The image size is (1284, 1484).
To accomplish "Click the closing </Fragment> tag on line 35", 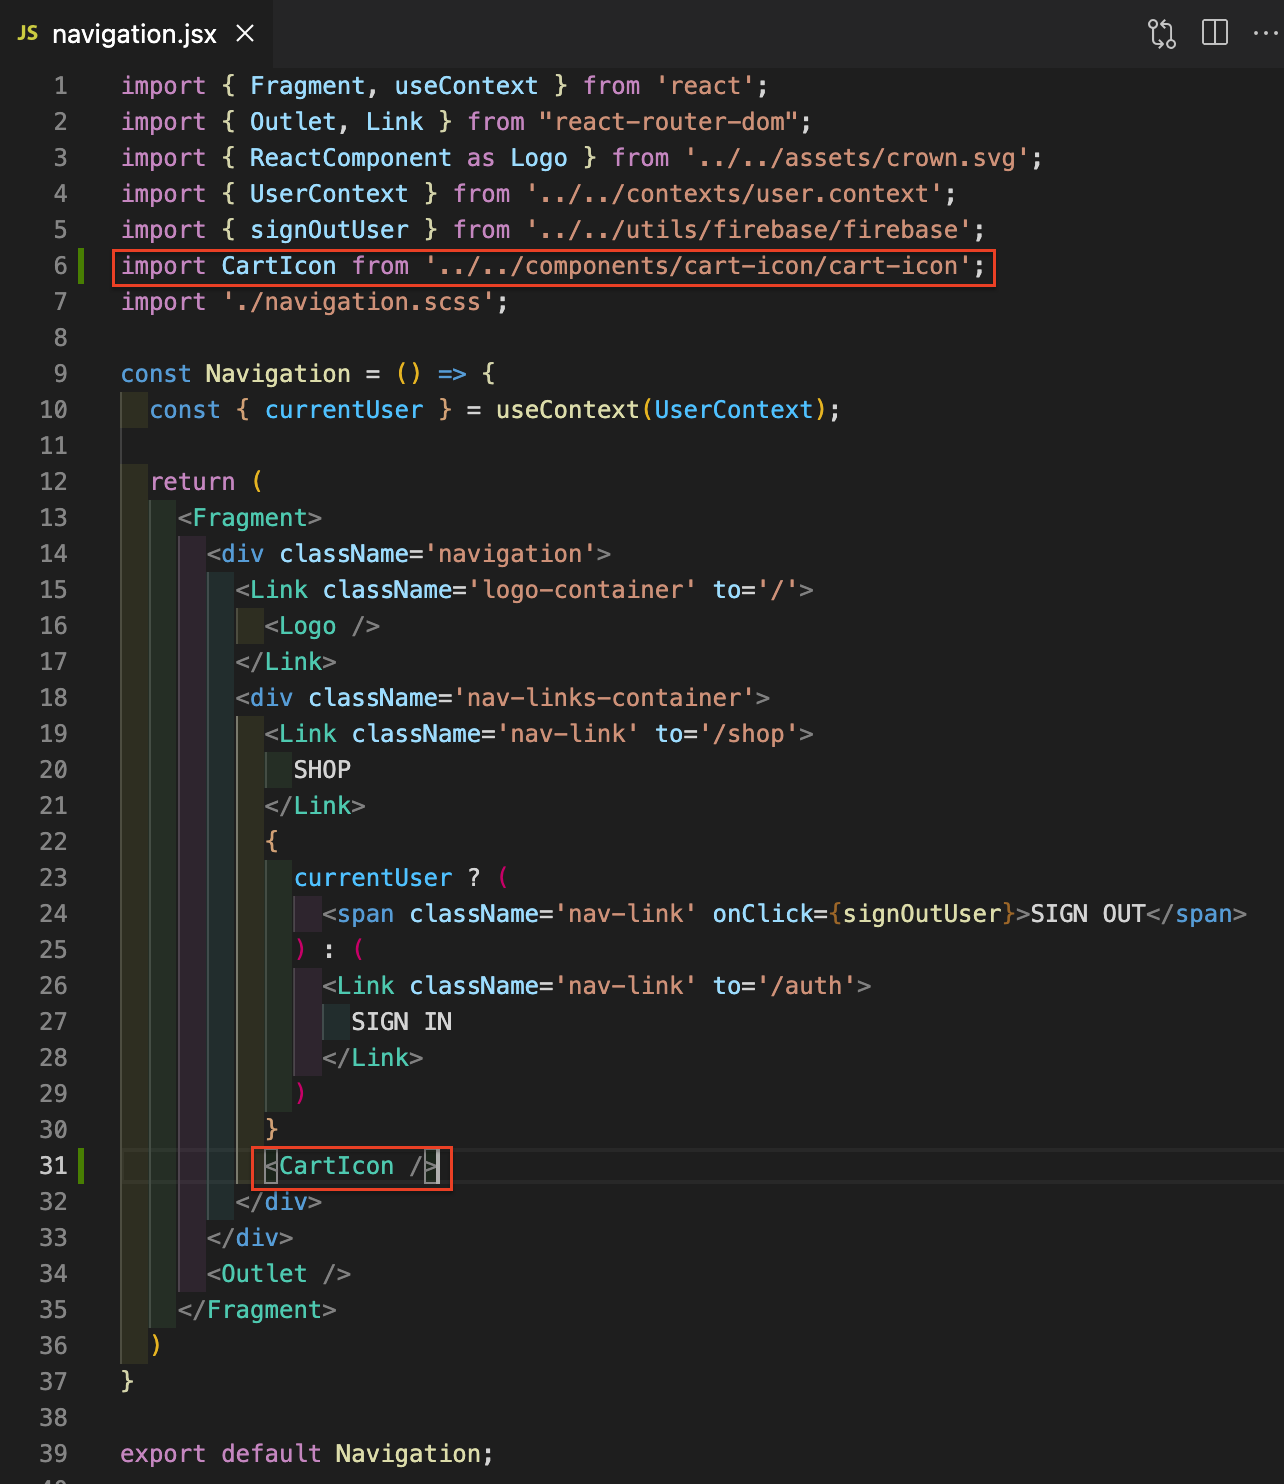I will [x=257, y=1310].
